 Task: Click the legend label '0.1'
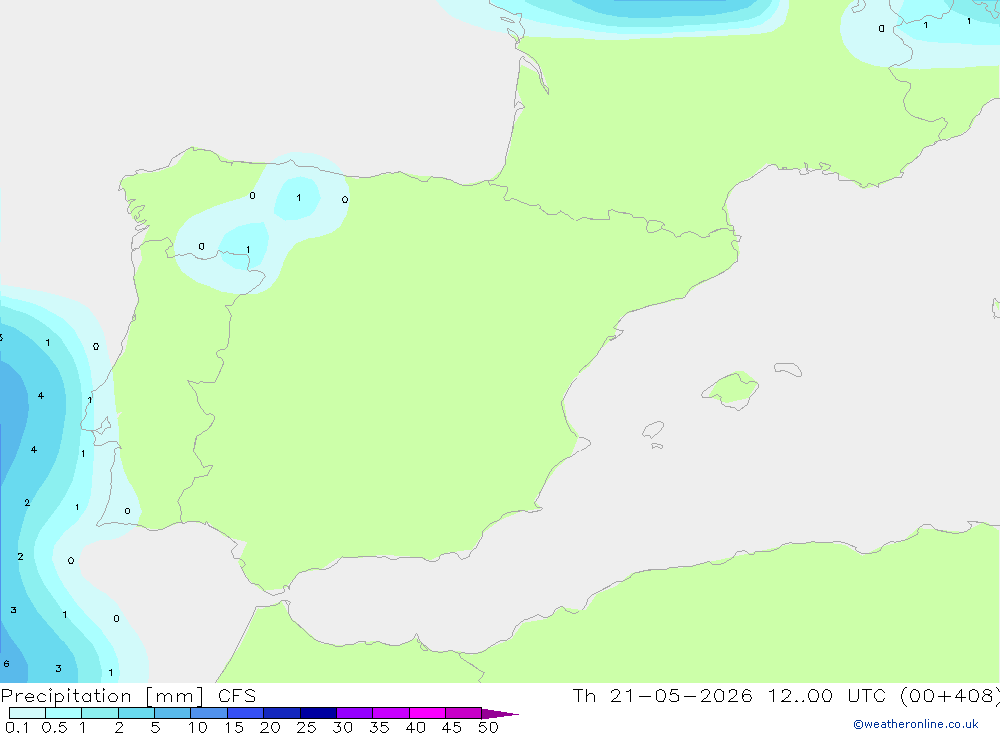coord(17,727)
